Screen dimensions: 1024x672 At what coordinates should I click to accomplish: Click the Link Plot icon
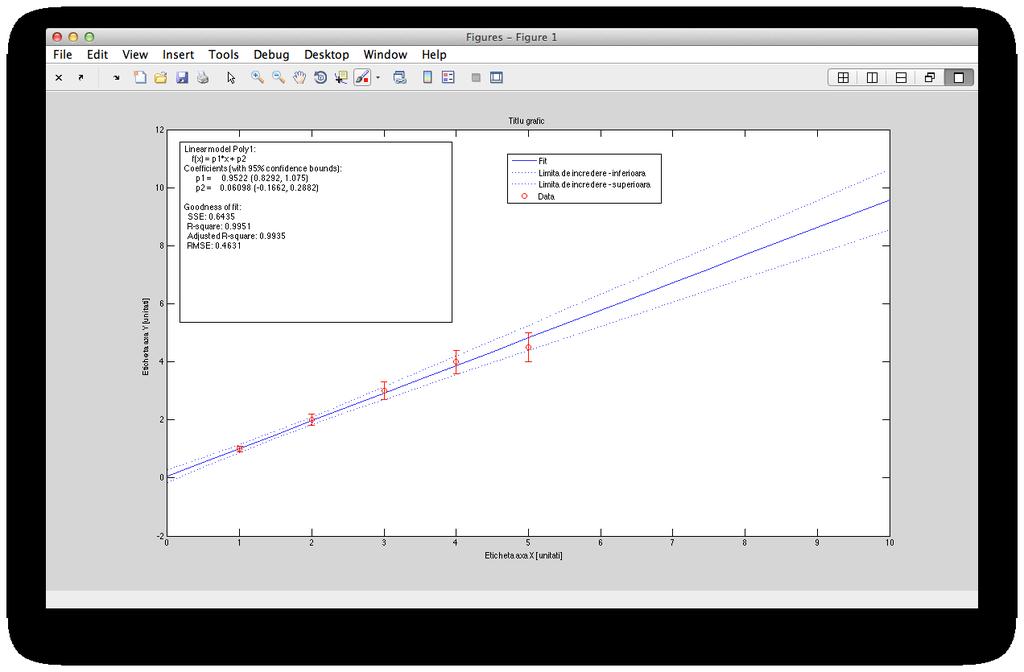[400, 78]
